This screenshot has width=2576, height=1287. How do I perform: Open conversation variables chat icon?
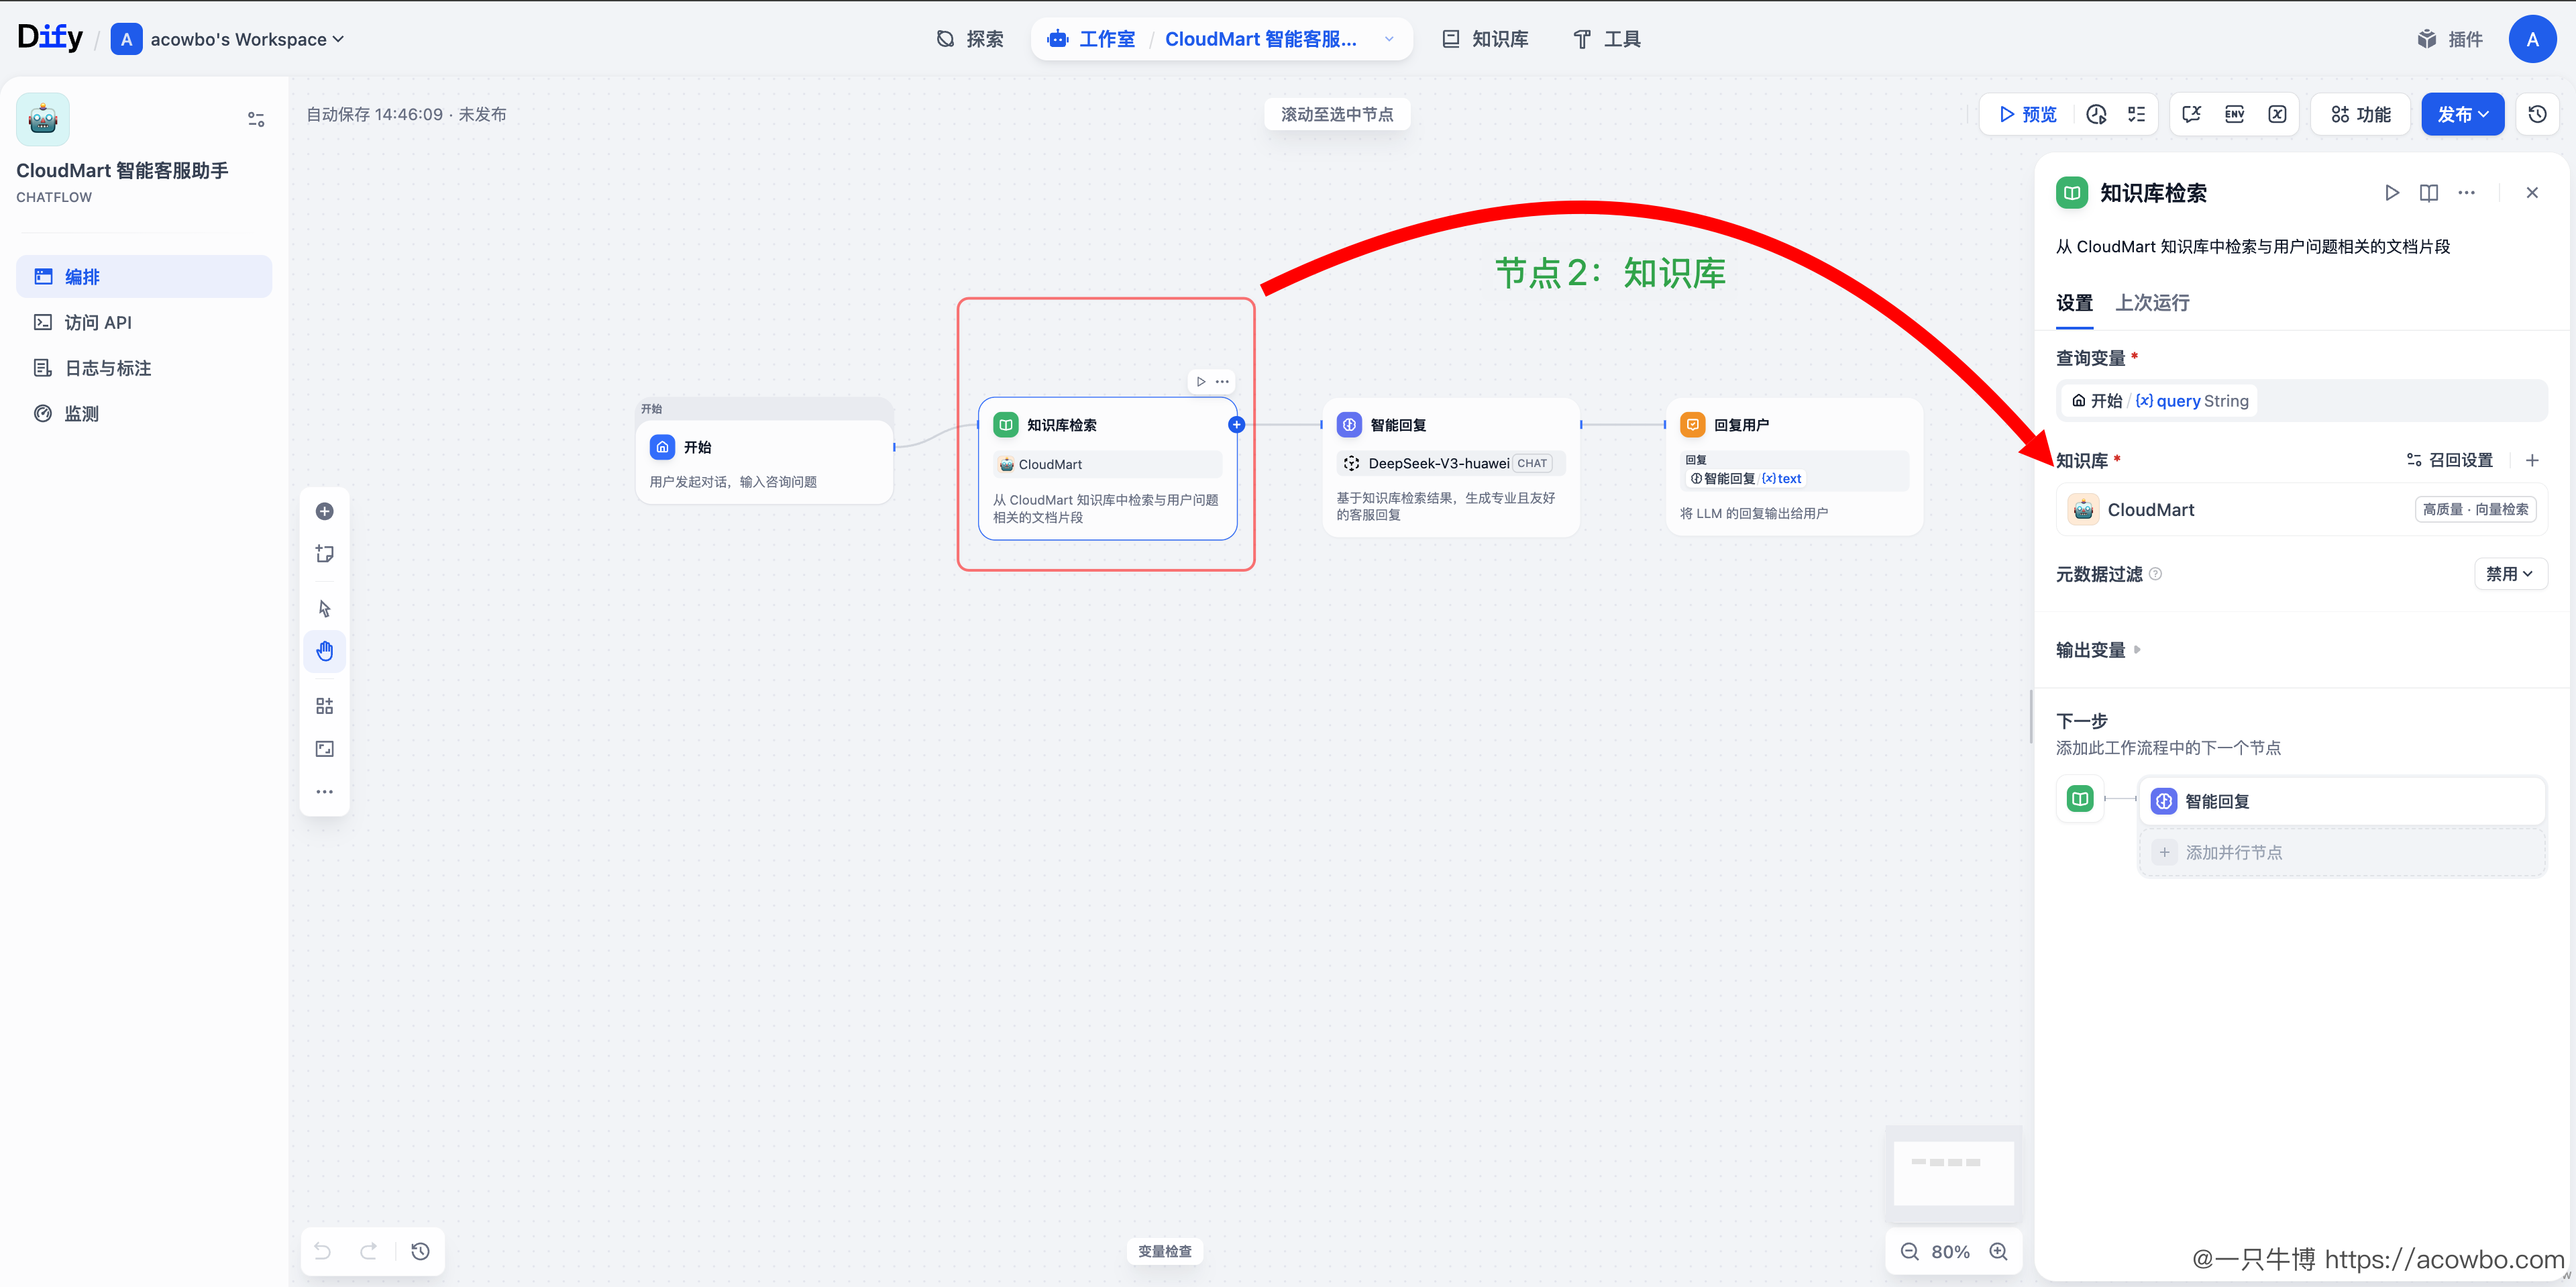tap(2191, 114)
